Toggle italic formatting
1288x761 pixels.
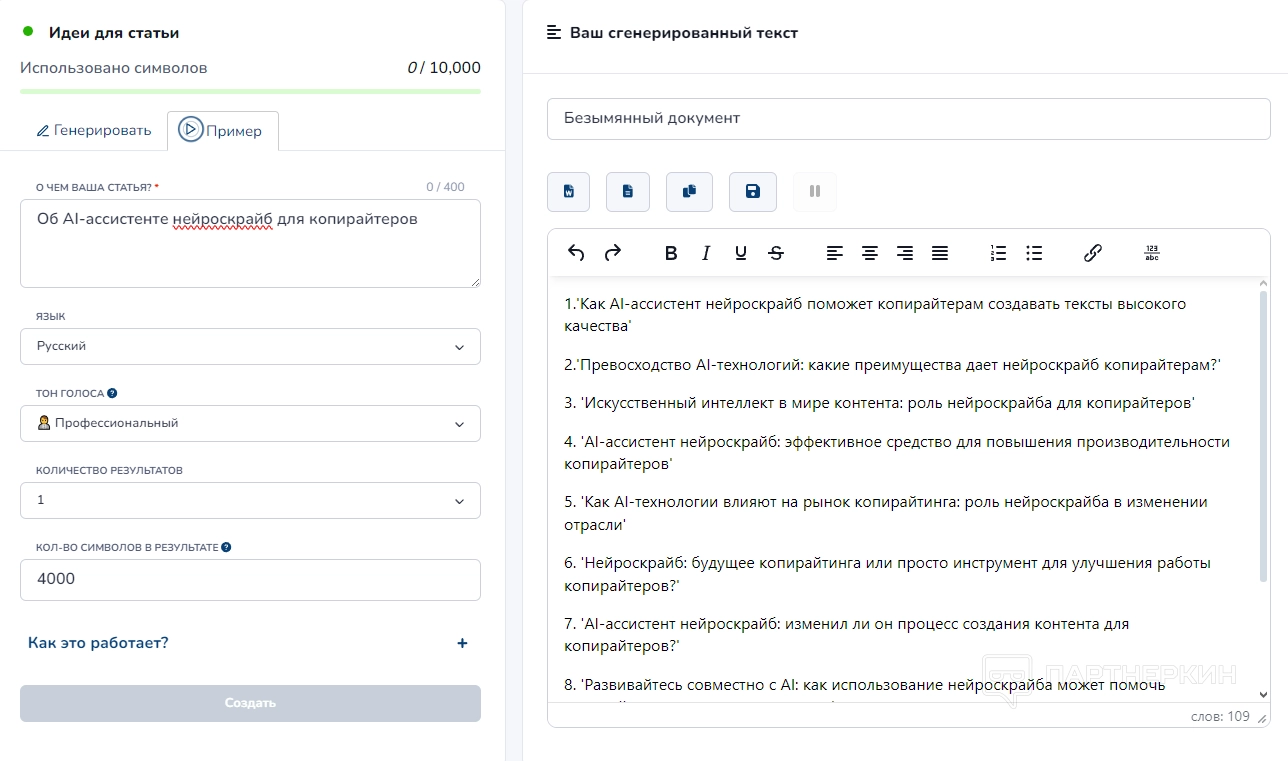[x=706, y=253]
